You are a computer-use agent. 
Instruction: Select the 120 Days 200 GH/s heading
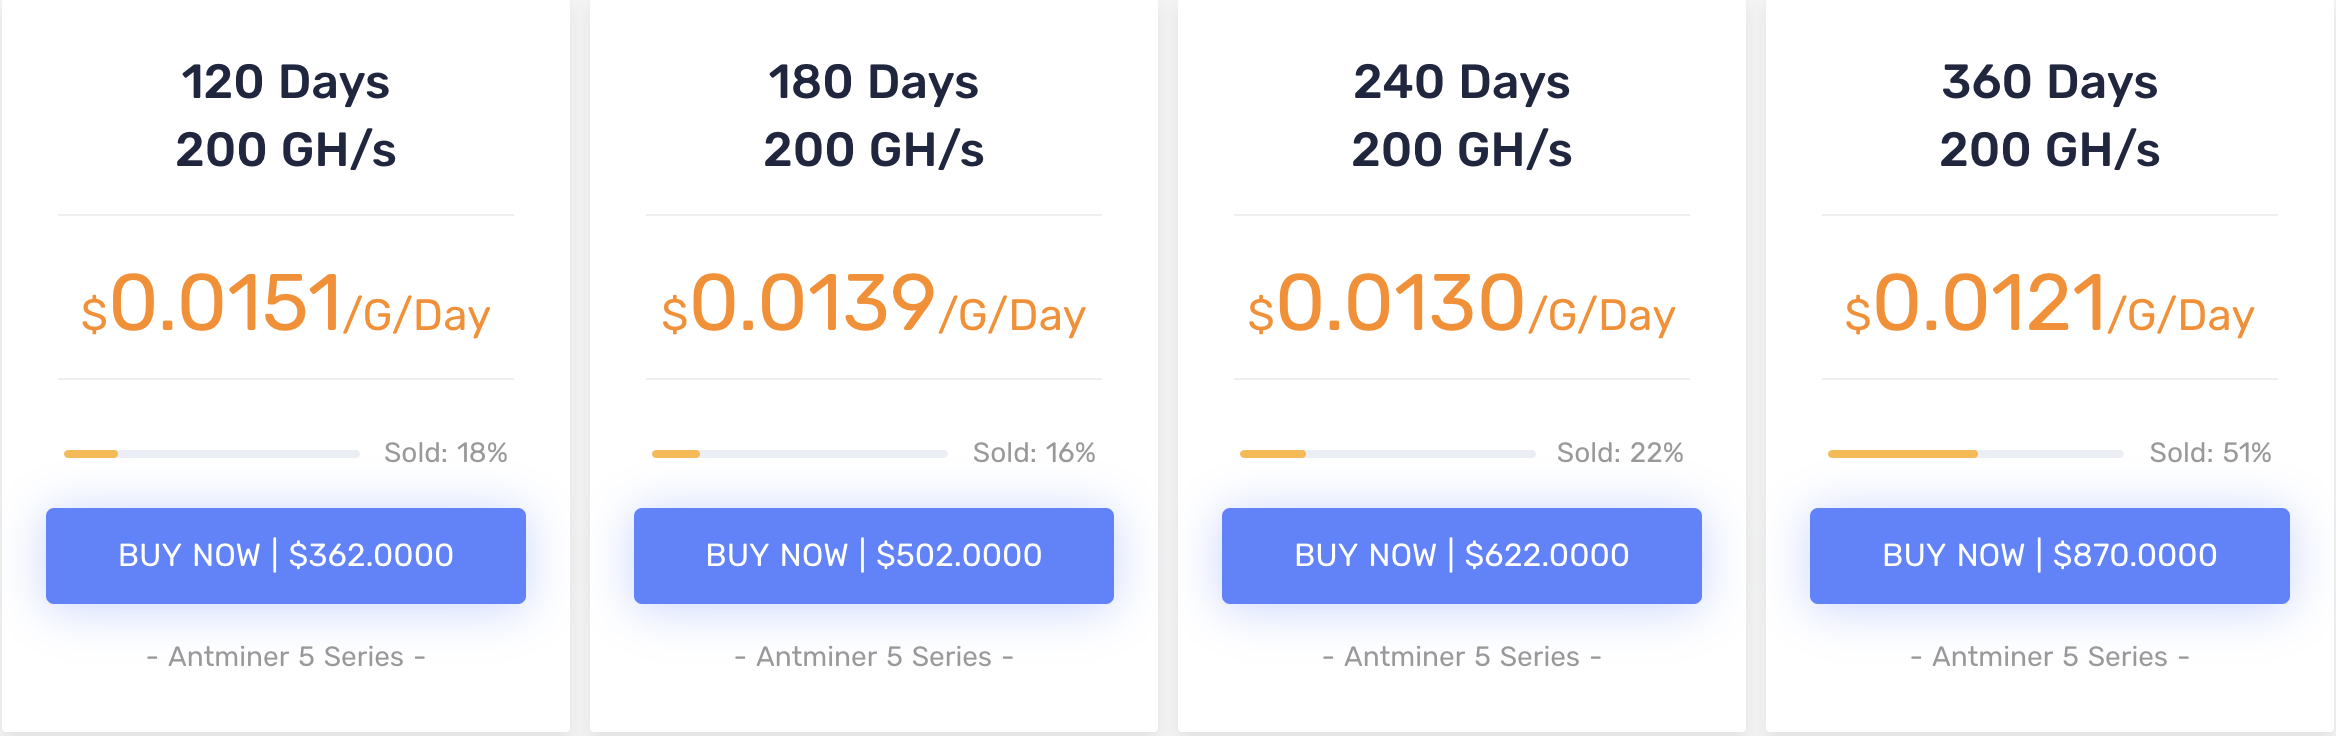click(x=286, y=115)
